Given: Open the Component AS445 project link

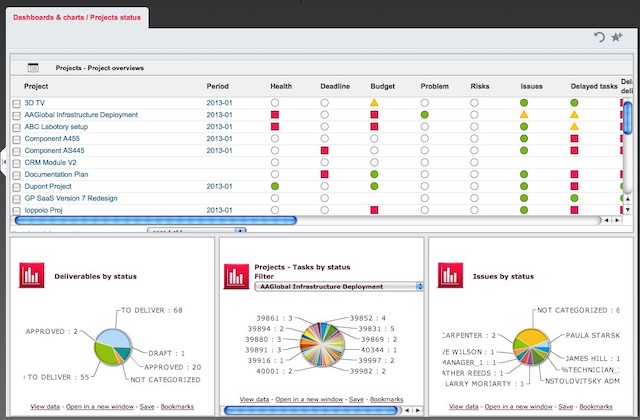Looking at the screenshot, I should pyautogui.click(x=54, y=150).
